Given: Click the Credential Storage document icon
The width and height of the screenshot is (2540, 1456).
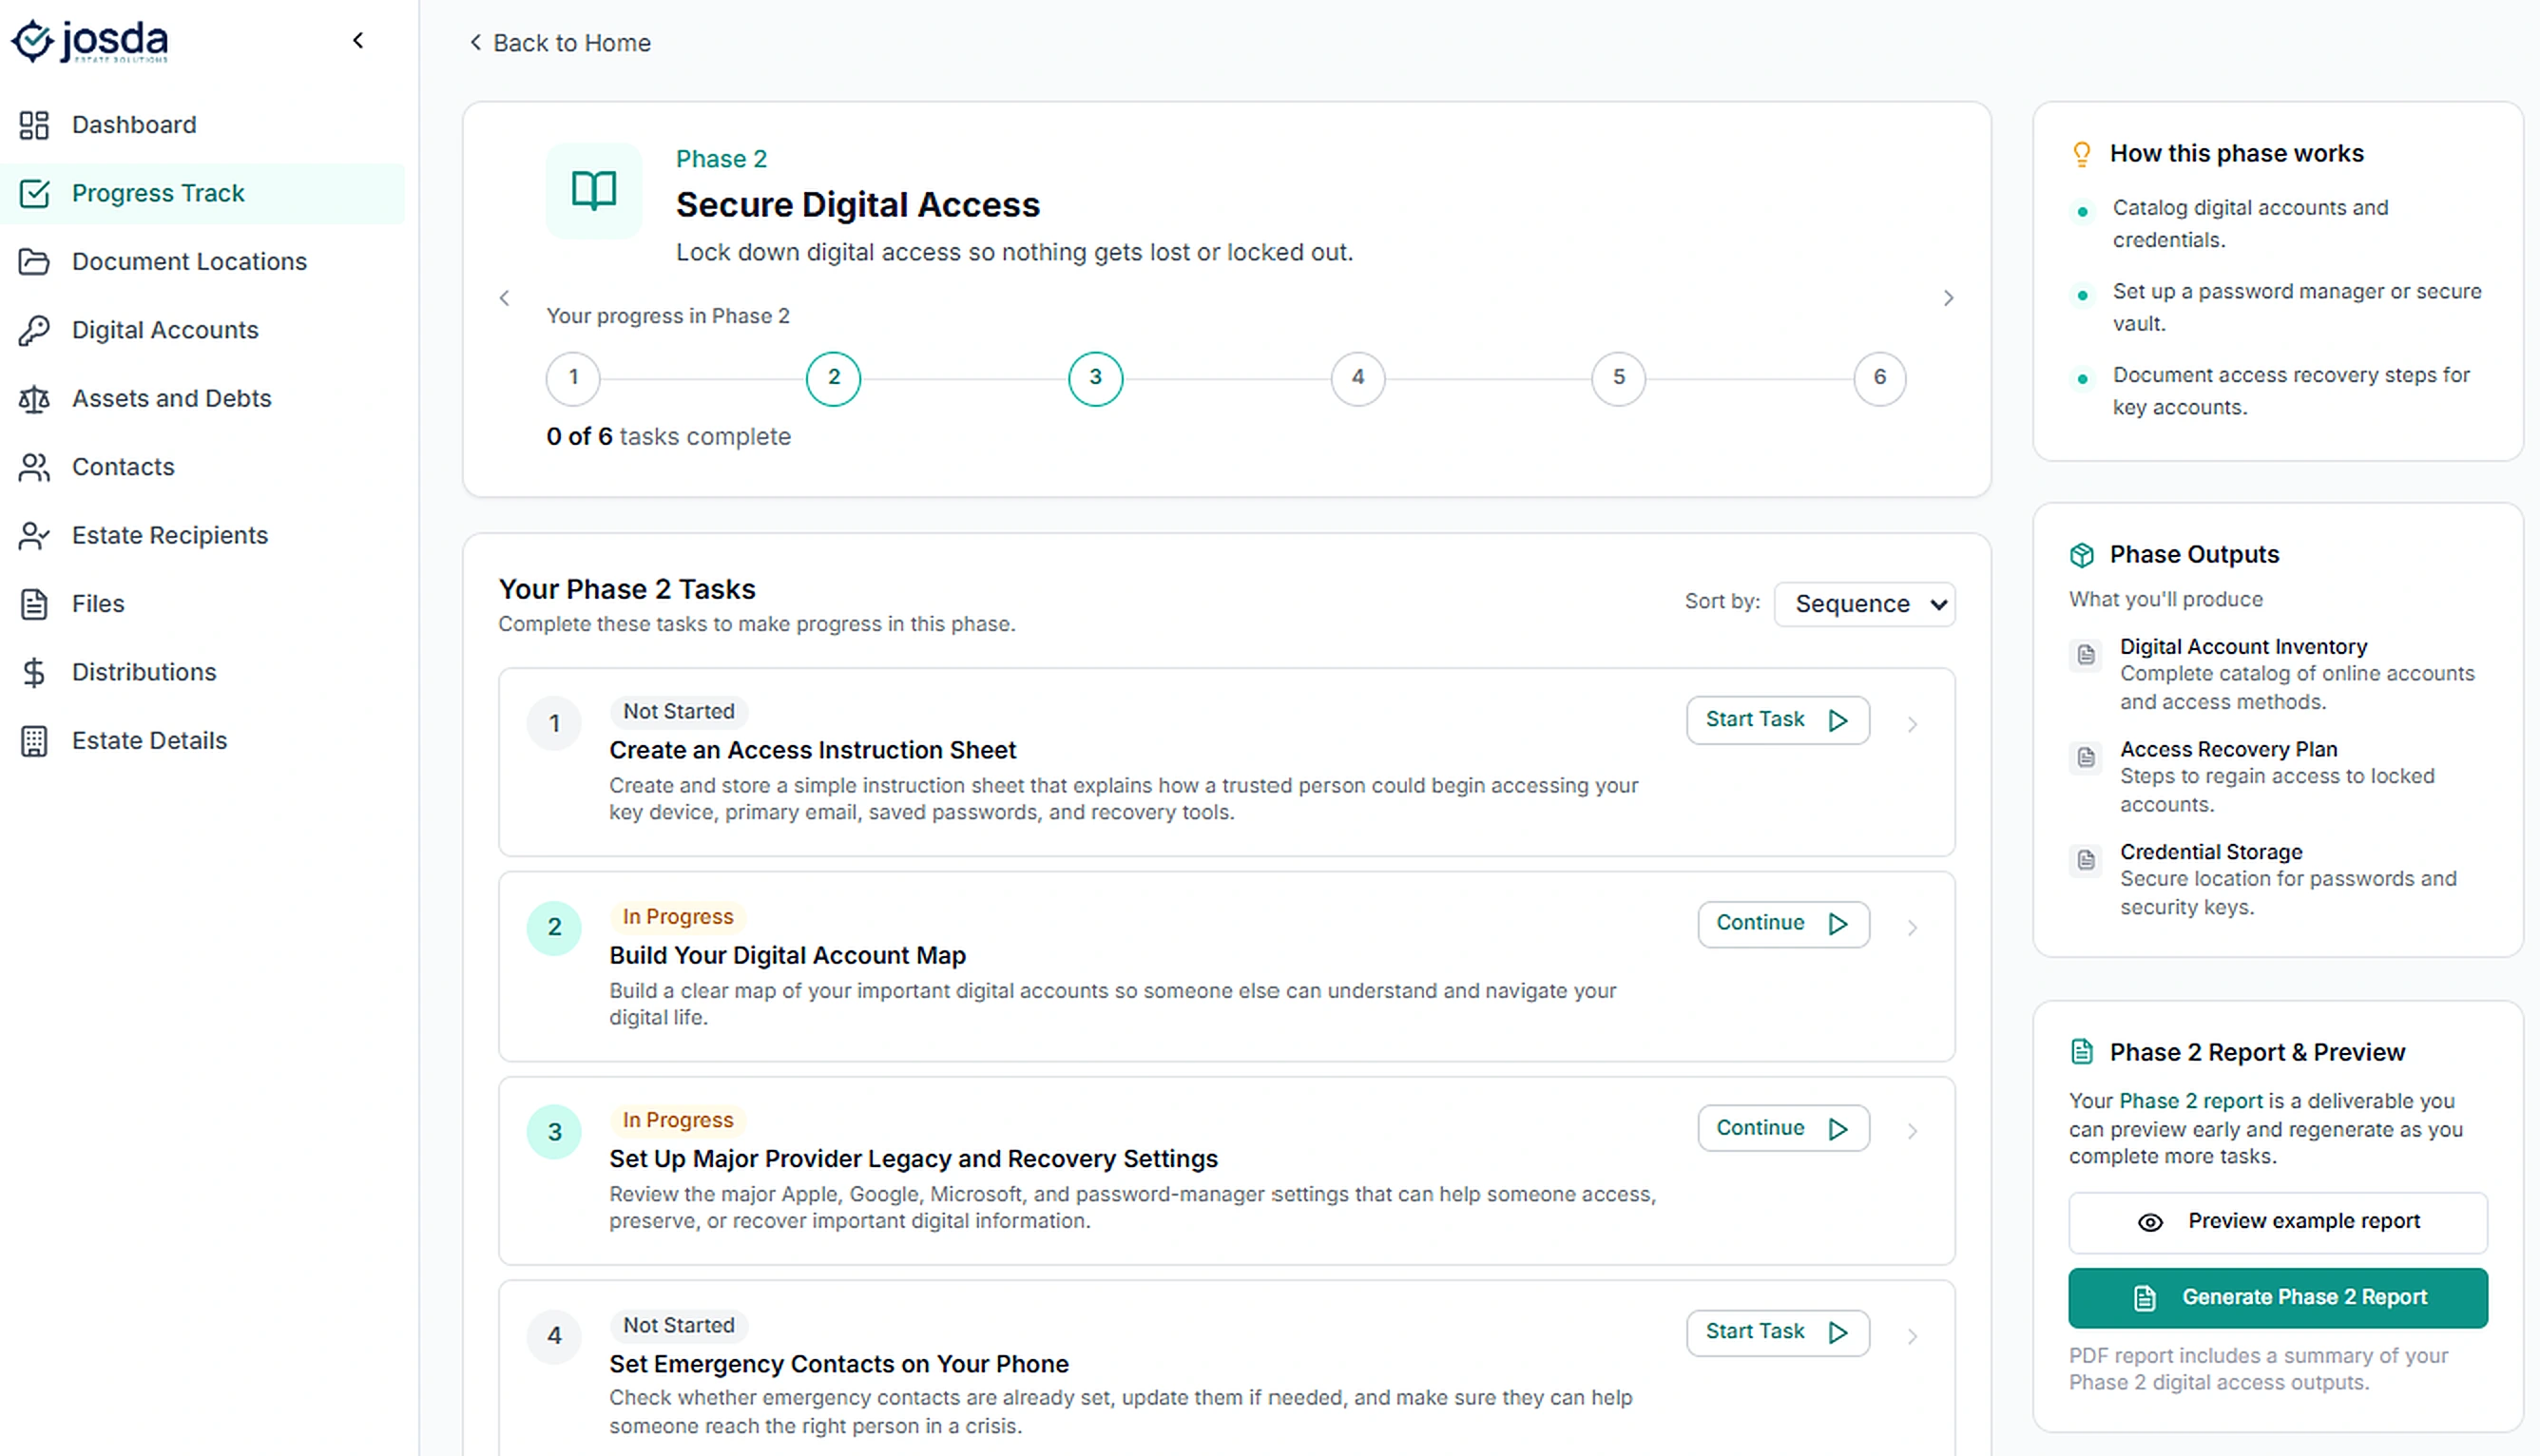Looking at the screenshot, I should [2086, 860].
